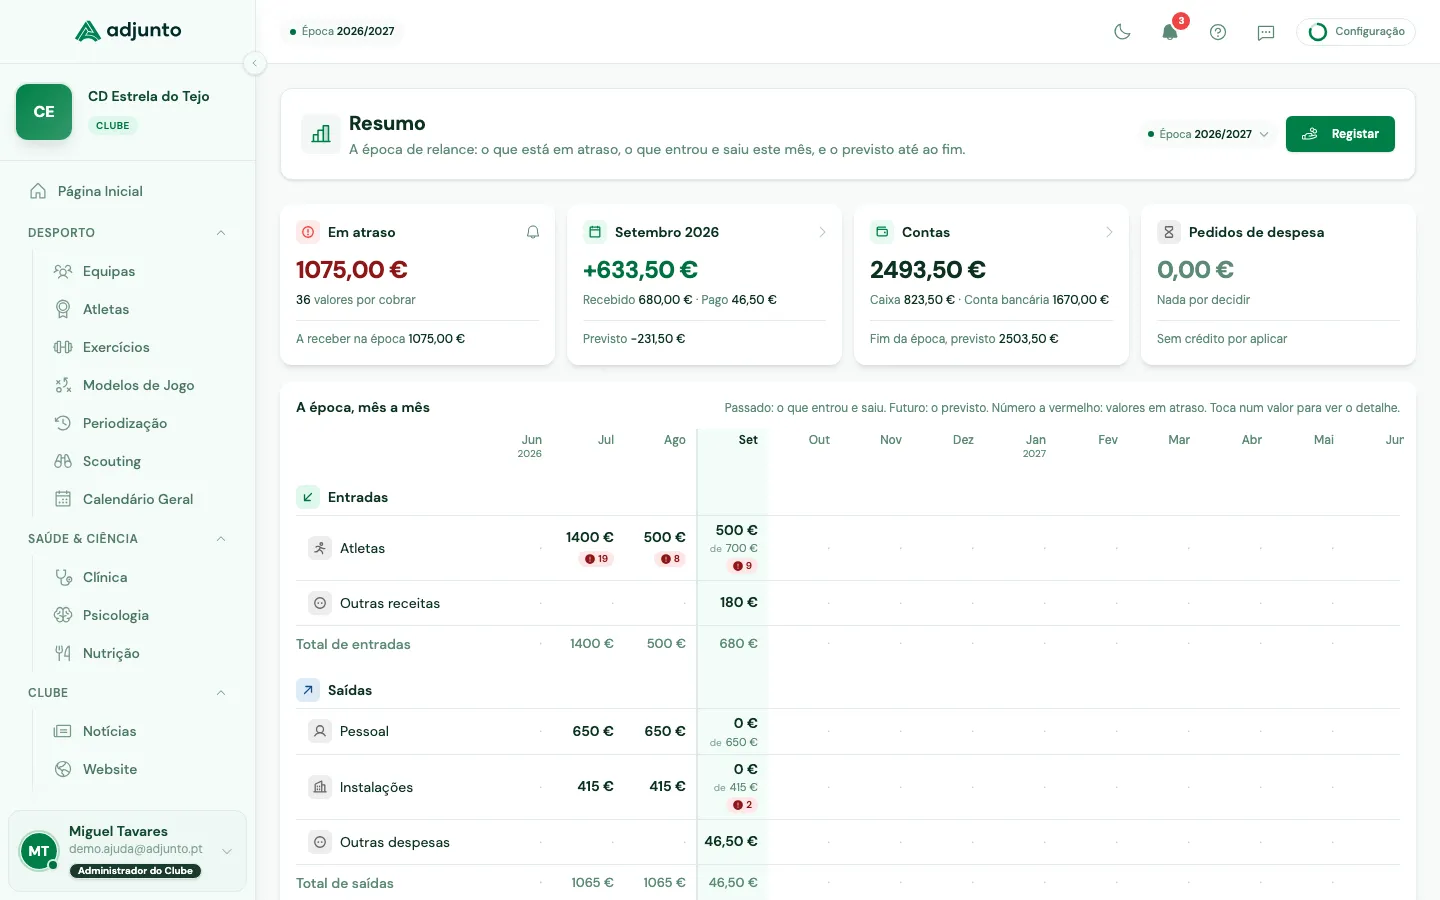Viewport: 1440px width, 900px height.
Task: Click the Pessoal row icon
Action: tap(320, 731)
